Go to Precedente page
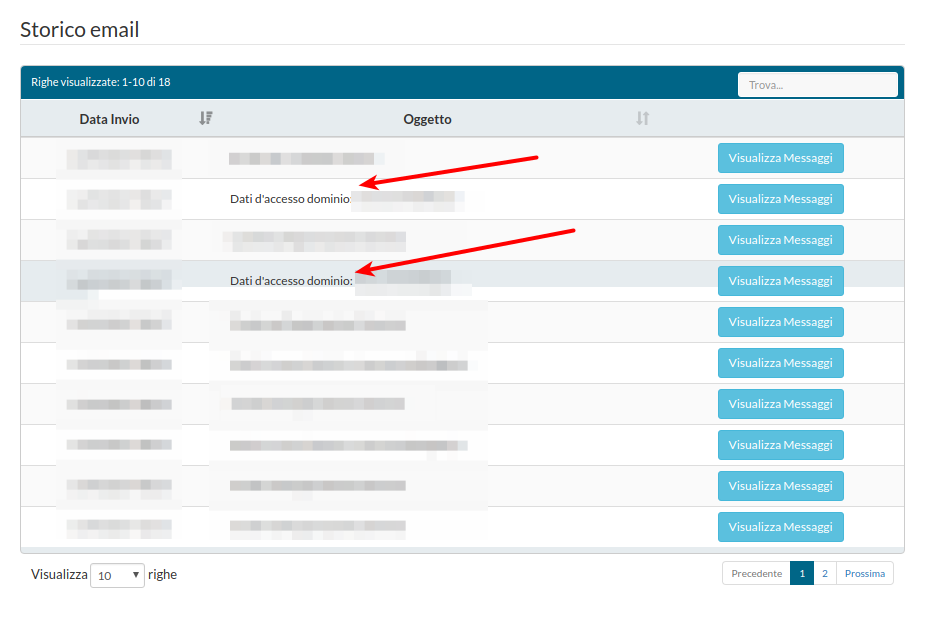Viewport: 935px width, 628px height. (x=756, y=573)
